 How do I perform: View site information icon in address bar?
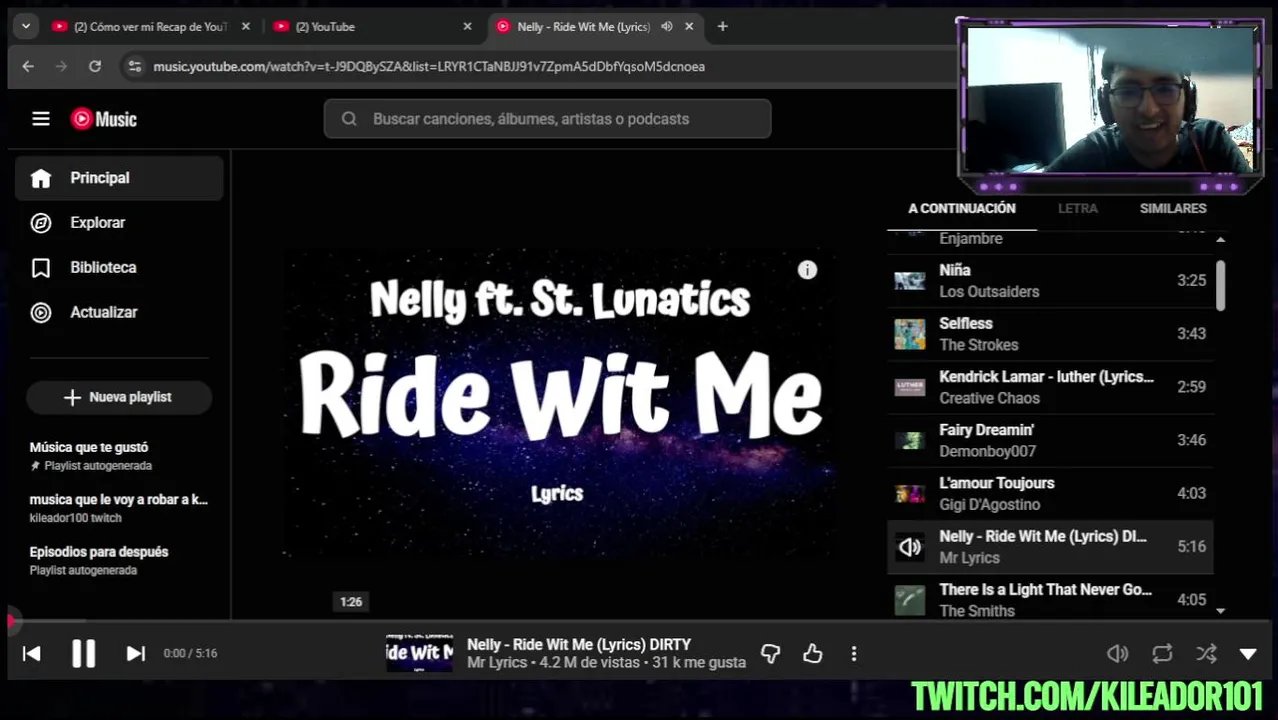(x=134, y=66)
